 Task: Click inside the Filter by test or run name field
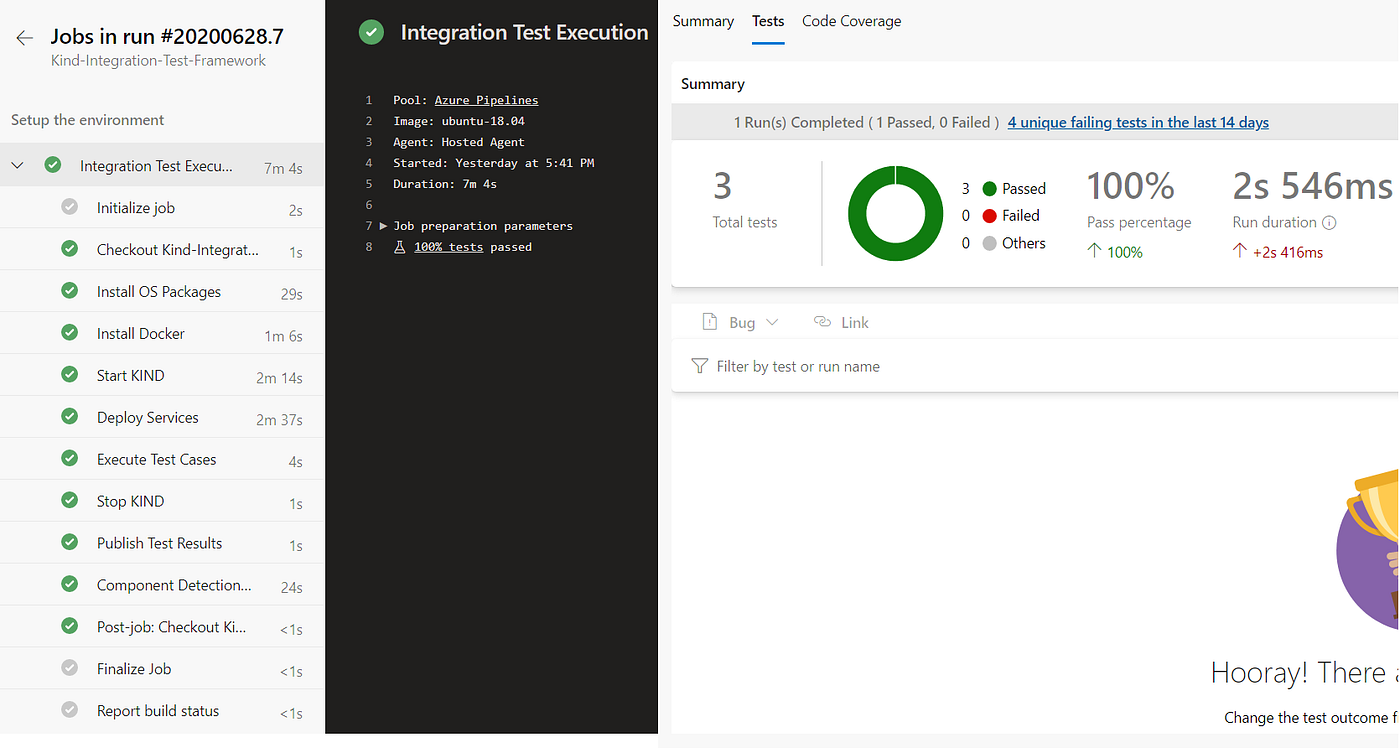click(800, 366)
